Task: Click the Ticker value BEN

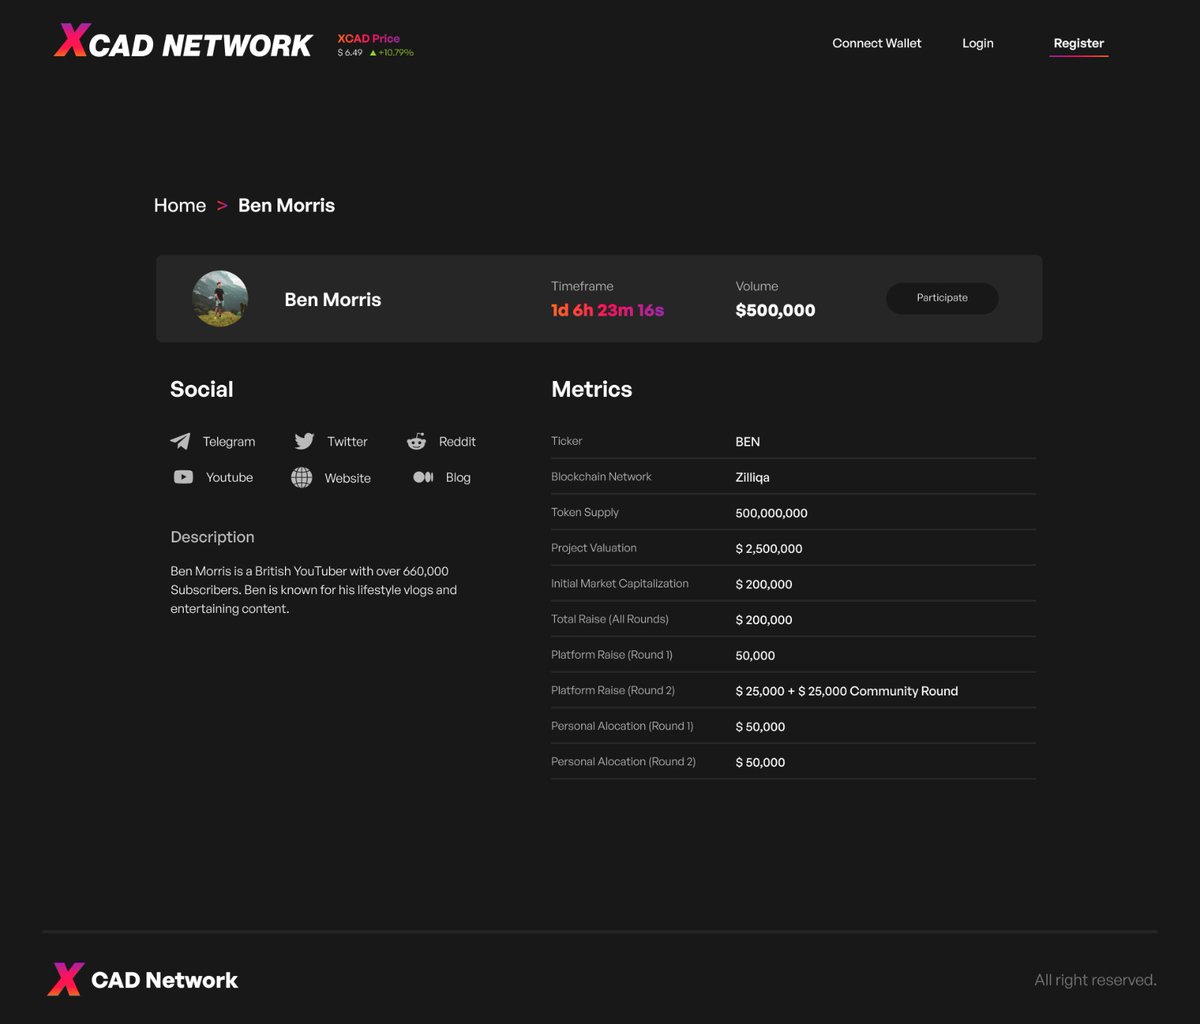Action: click(748, 441)
